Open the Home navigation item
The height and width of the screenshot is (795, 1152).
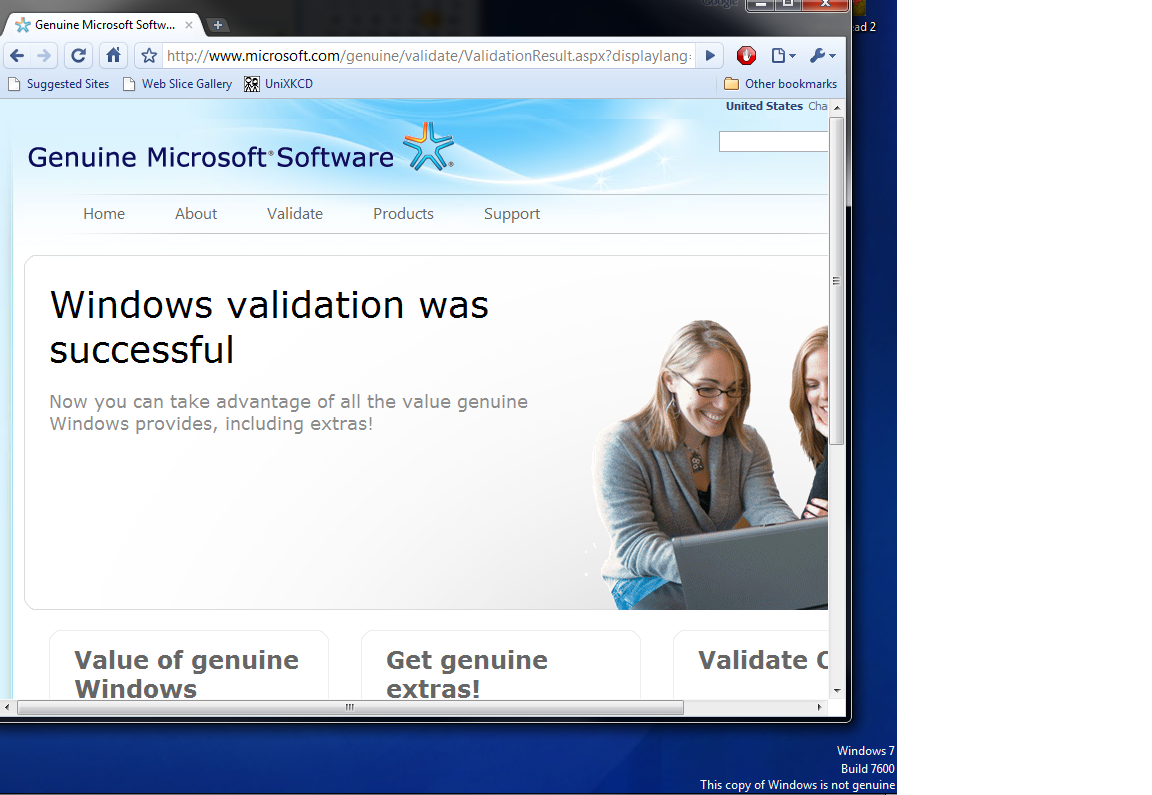104,214
